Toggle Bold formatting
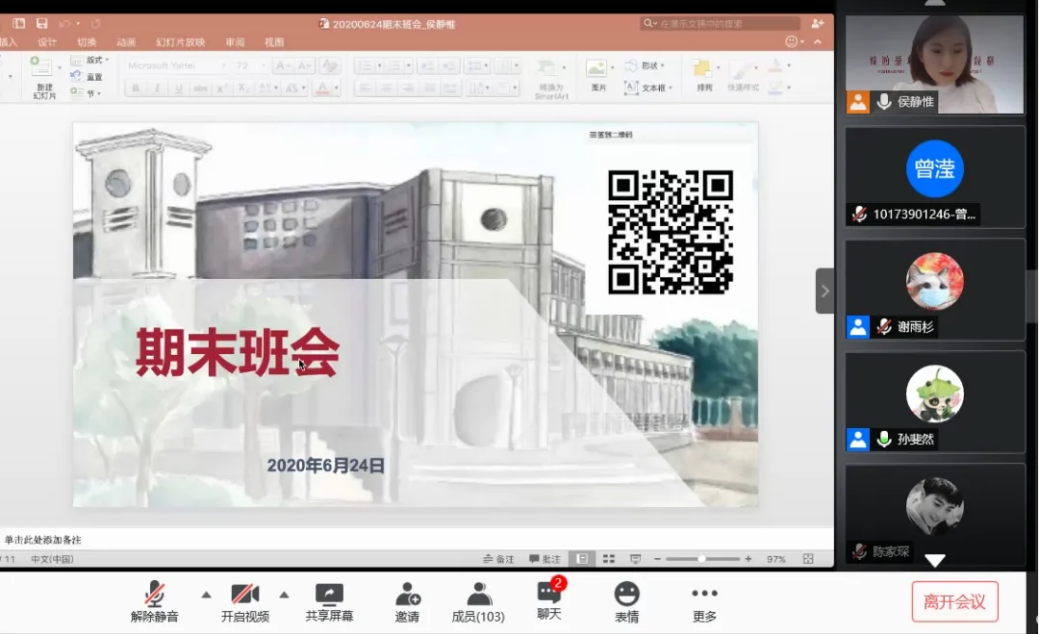The image size is (1039, 634). coord(136,88)
